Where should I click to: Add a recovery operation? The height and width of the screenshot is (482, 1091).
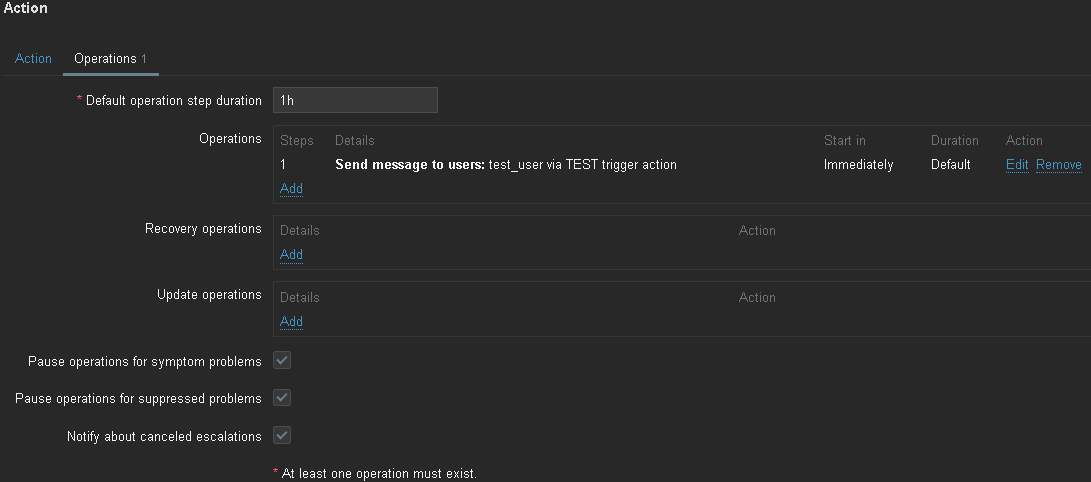pyautogui.click(x=291, y=254)
